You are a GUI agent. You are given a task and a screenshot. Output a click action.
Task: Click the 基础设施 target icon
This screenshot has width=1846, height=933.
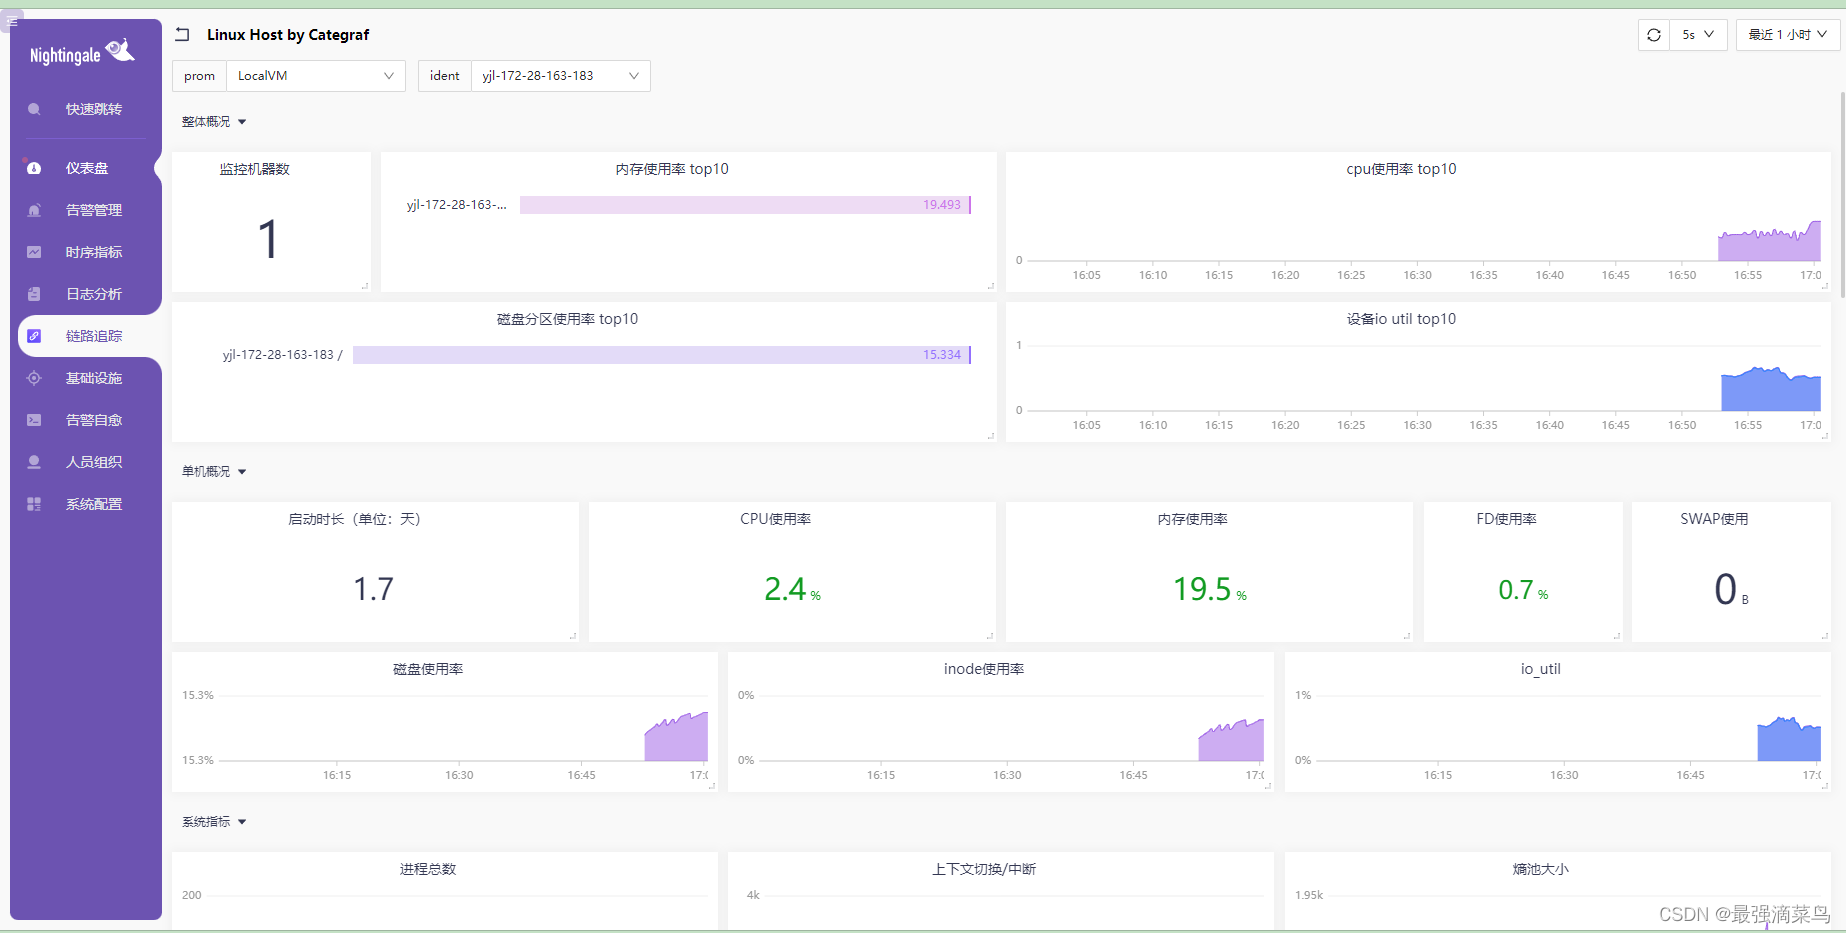tap(34, 378)
